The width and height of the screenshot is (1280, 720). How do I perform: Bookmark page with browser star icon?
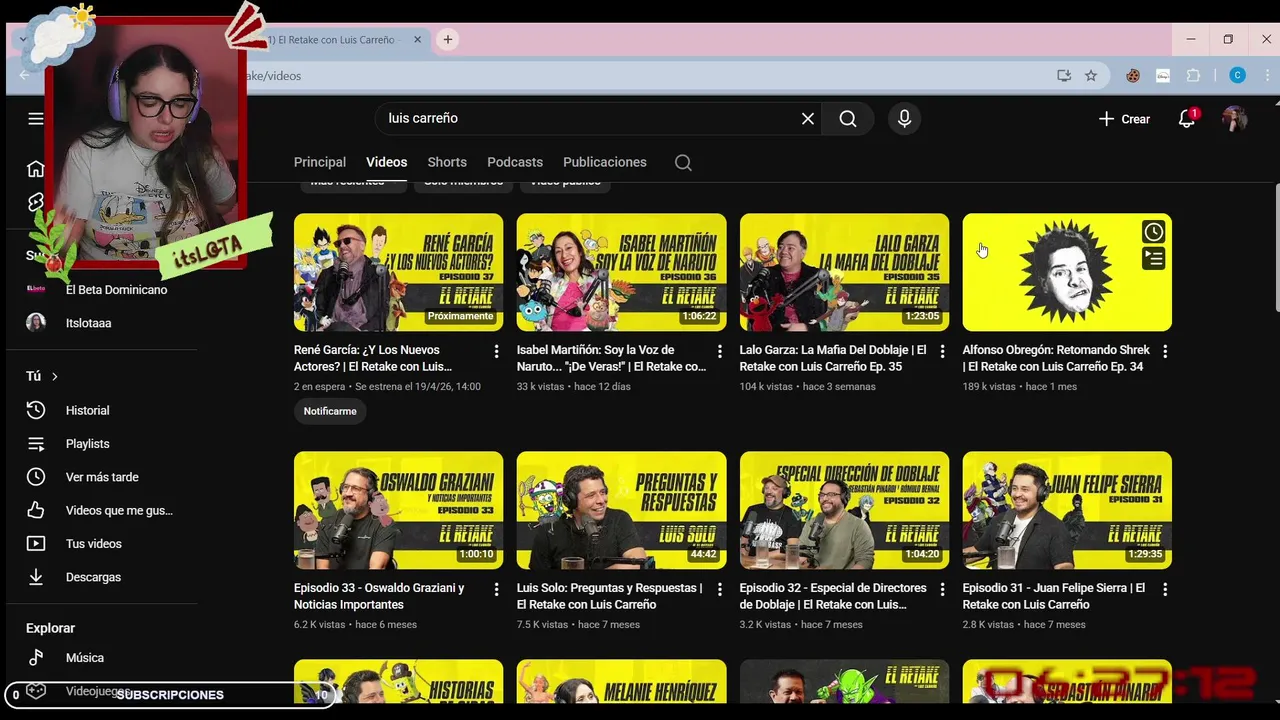click(1091, 76)
